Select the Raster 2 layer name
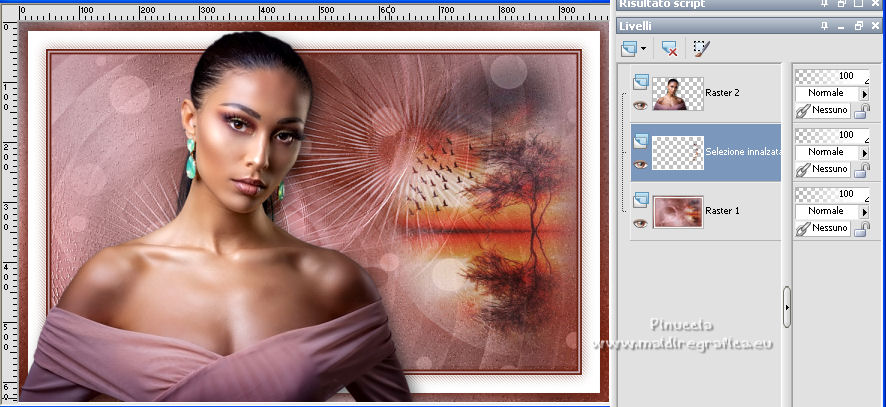This screenshot has height=407, width=886. tap(722, 93)
